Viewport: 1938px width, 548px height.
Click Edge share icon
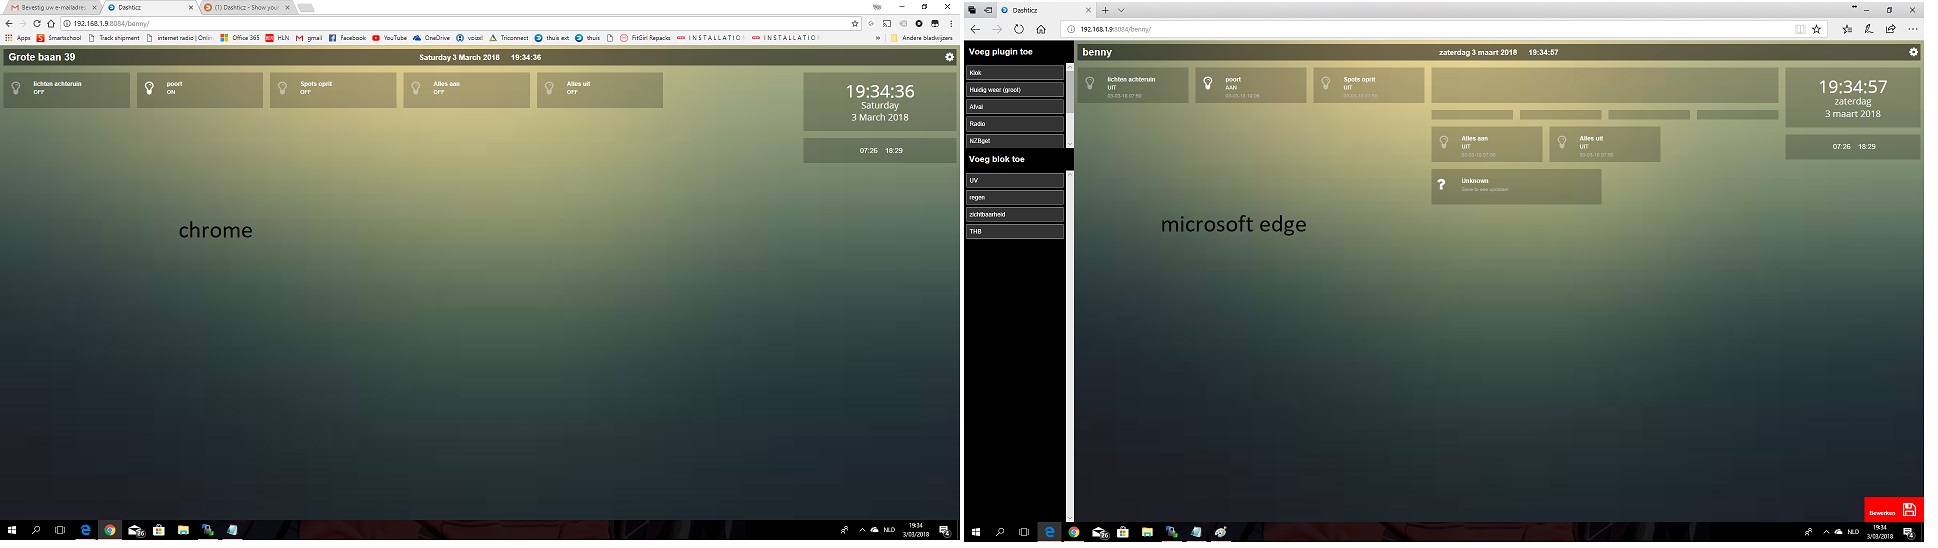click(1890, 29)
